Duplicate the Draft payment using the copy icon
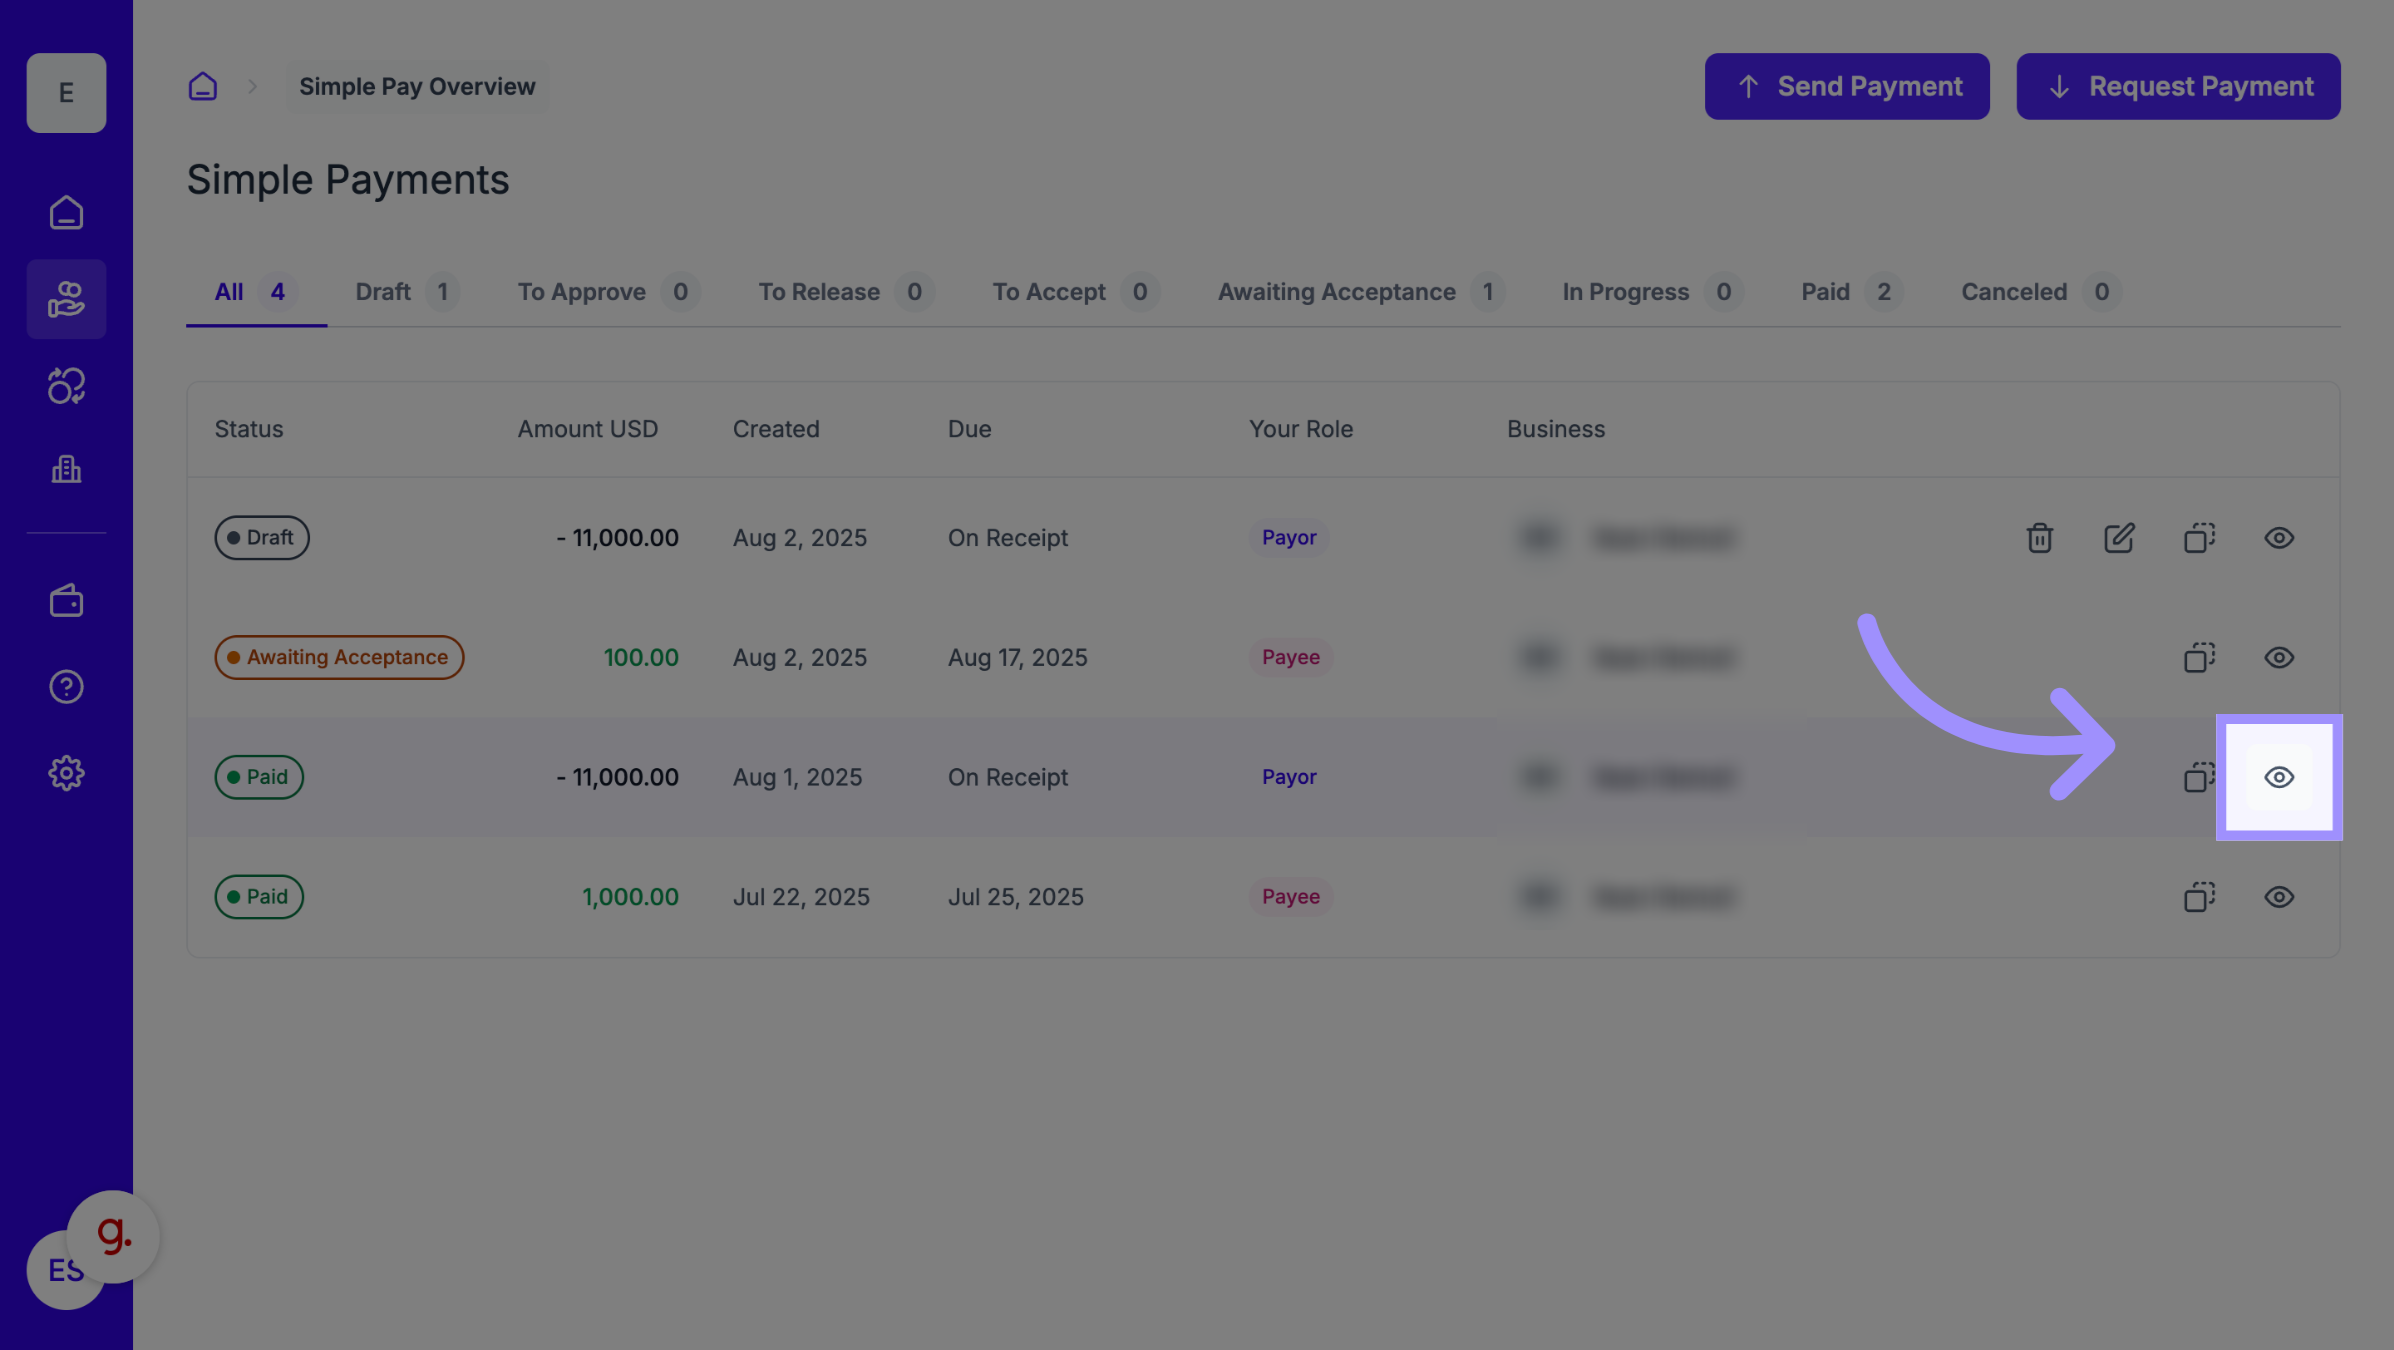The image size is (2394, 1350). 2199,538
